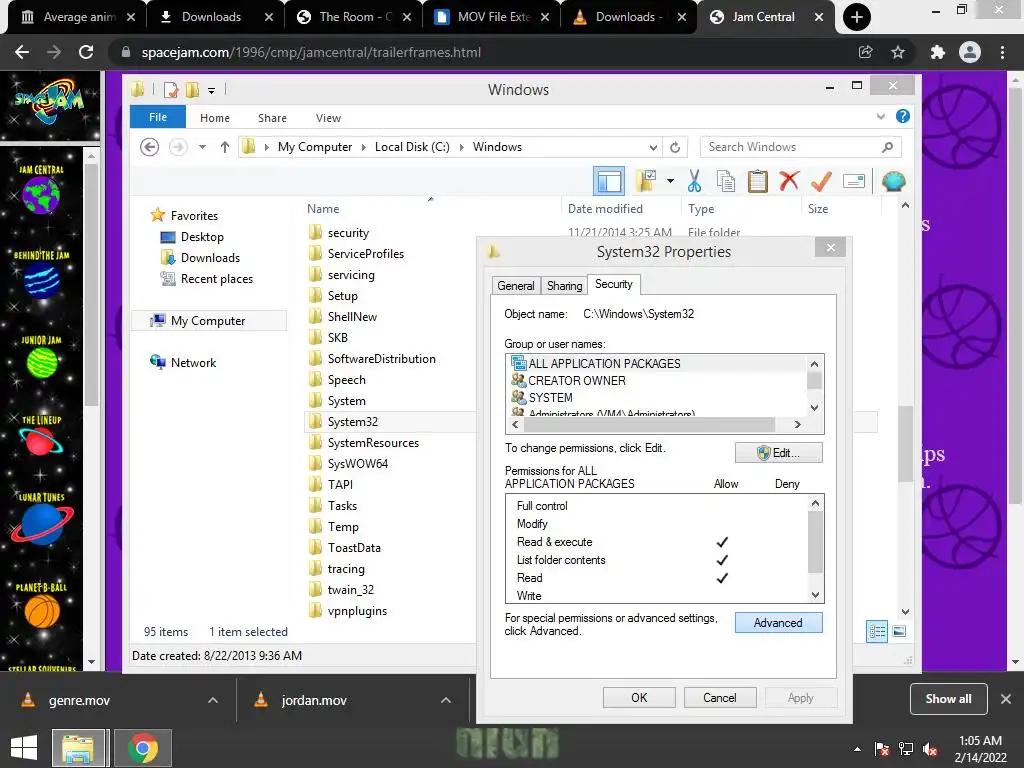Click the orange checkmark toolbar icon

click(821, 181)
